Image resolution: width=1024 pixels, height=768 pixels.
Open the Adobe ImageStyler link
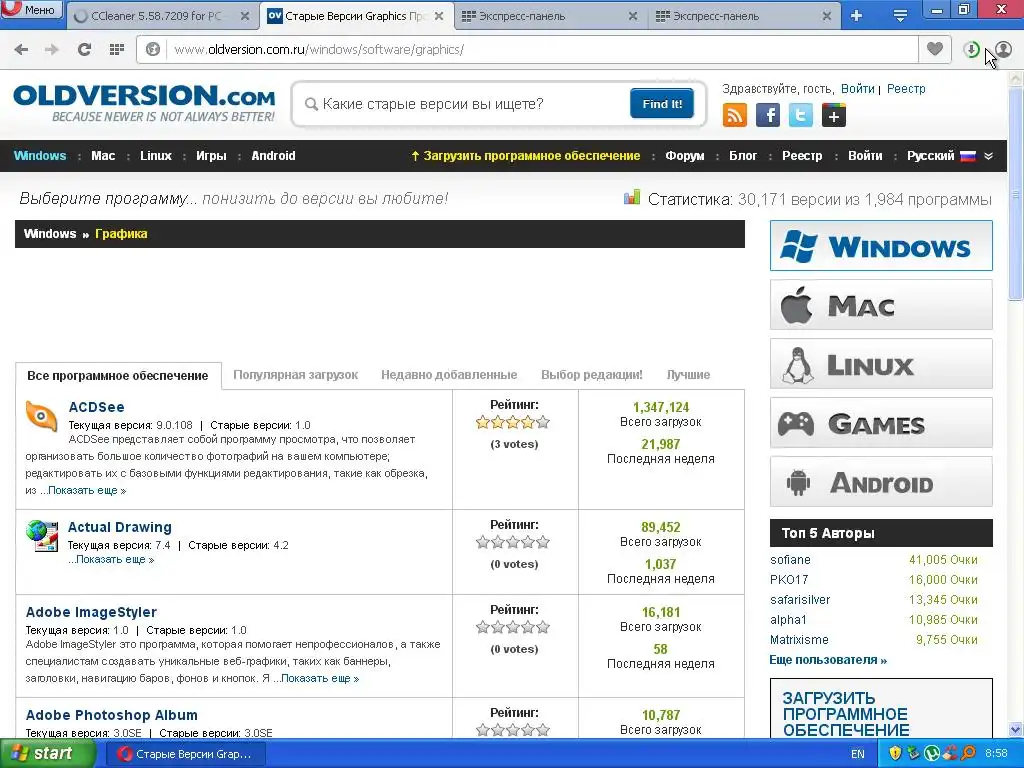91,612
